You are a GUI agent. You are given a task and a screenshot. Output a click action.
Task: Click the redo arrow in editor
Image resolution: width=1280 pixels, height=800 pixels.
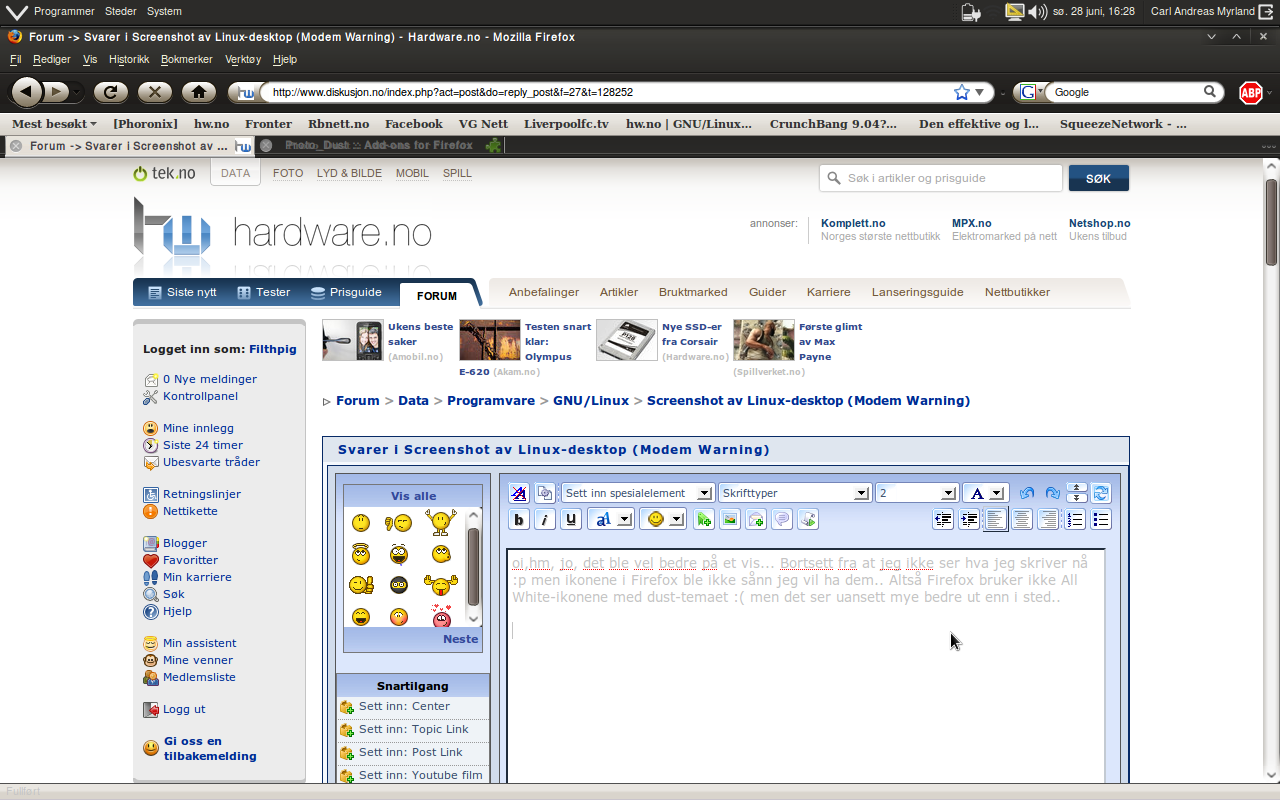[x=1053, y=493]
